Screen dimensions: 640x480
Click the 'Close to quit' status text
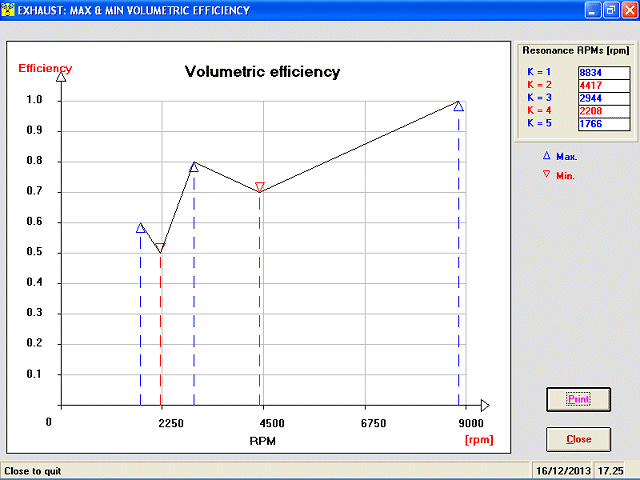pyautogui.click(x=33, y=471)
